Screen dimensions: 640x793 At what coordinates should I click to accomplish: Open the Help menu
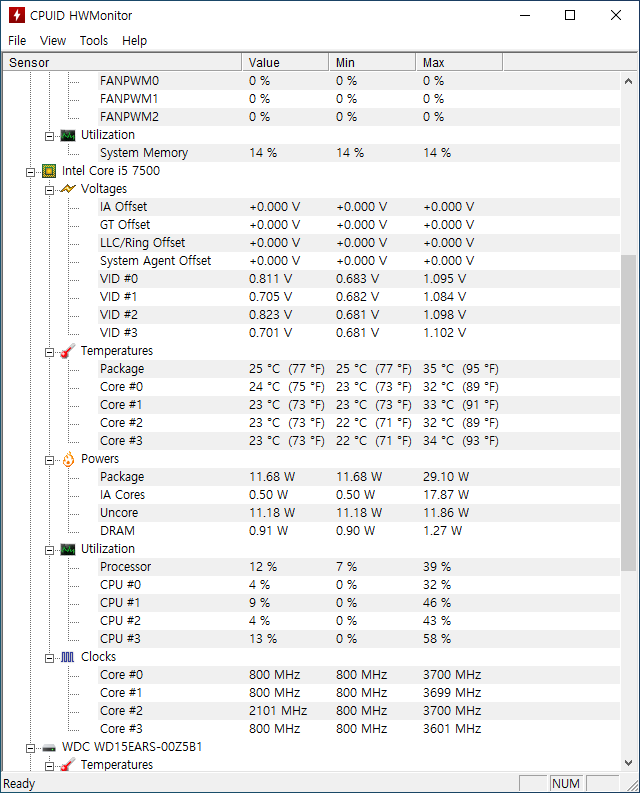134,40
